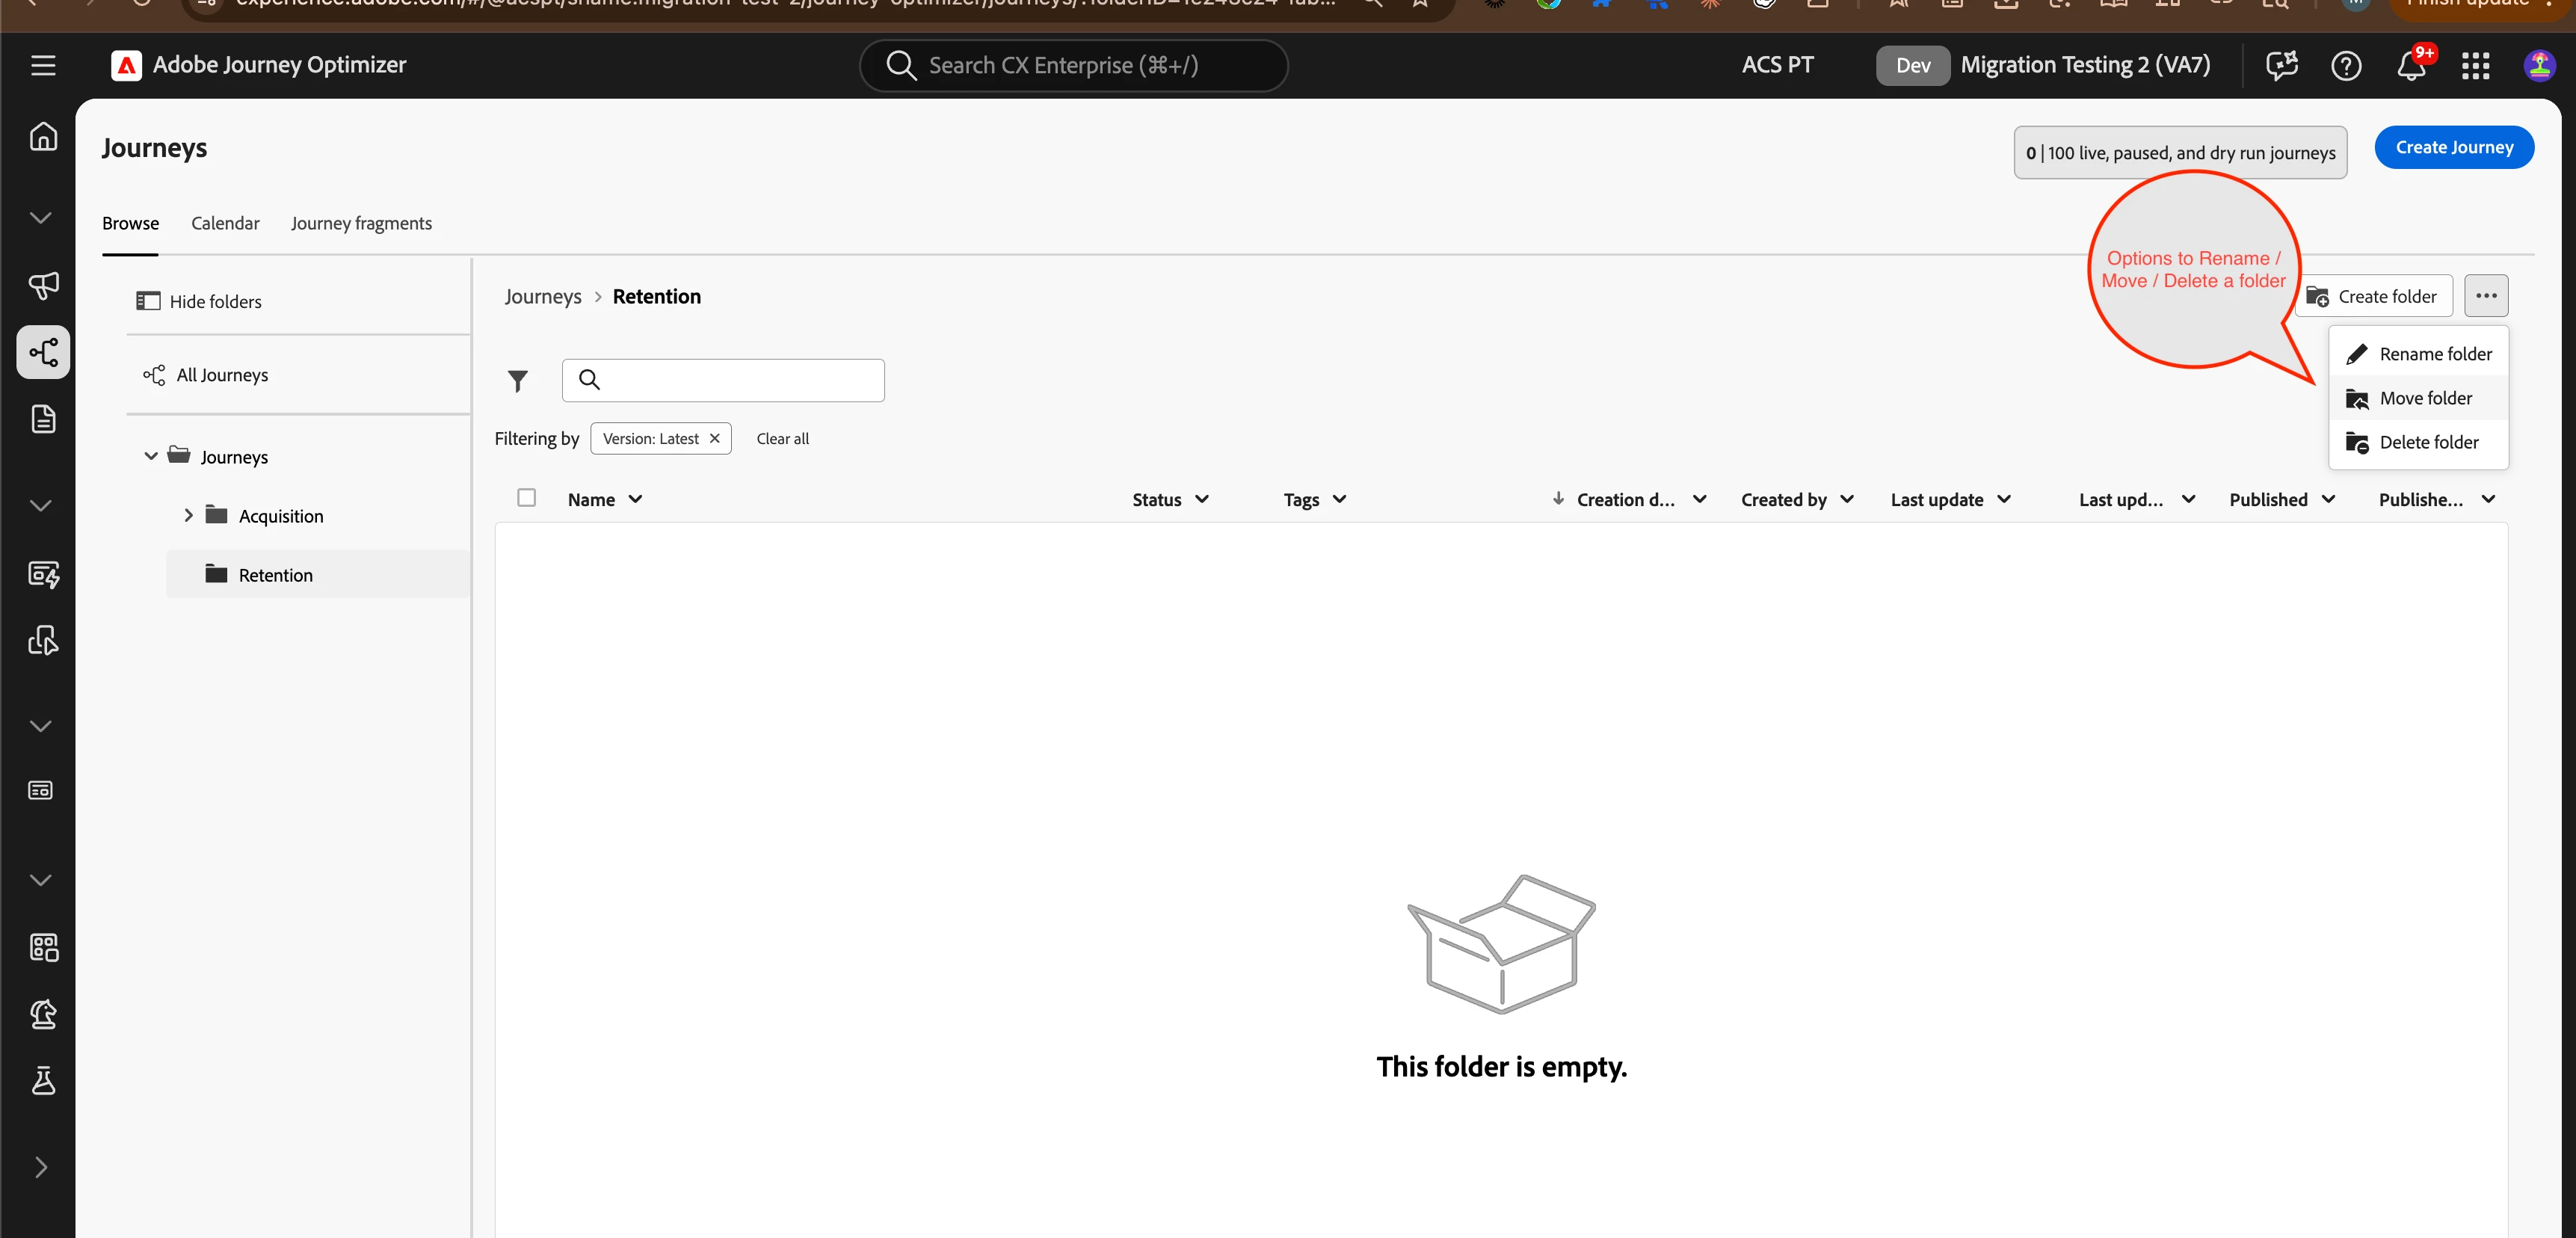
Task: Select Move folder from the menu
Action: point(2418,397)
